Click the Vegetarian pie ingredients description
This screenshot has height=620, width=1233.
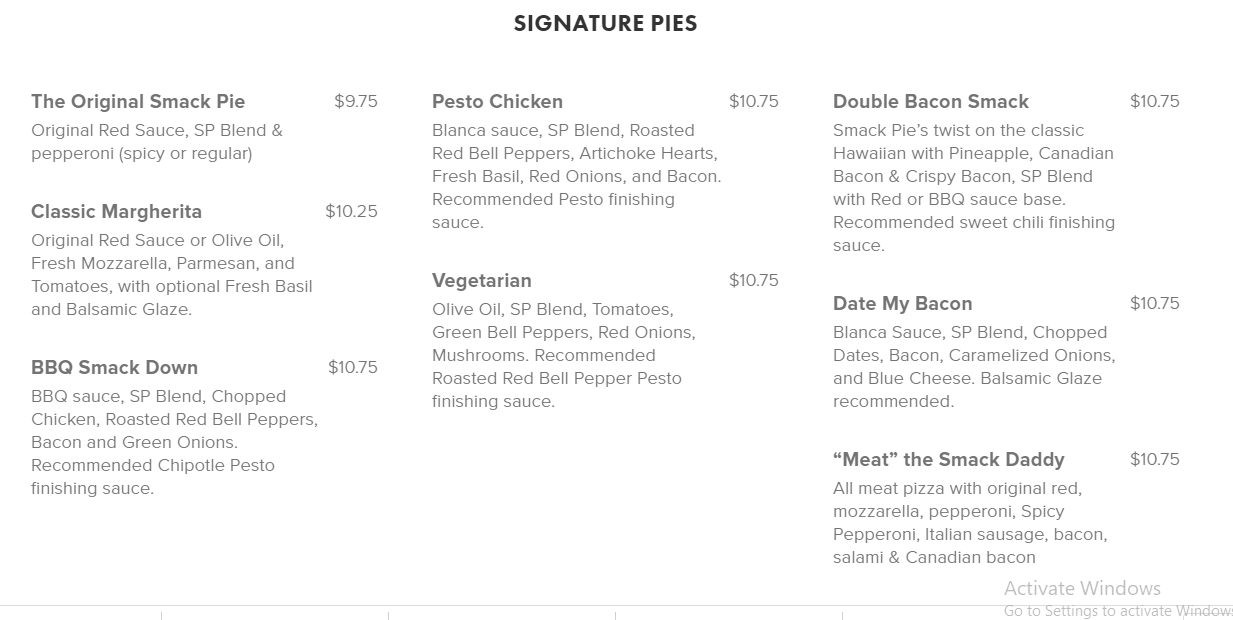click(563, 355)
